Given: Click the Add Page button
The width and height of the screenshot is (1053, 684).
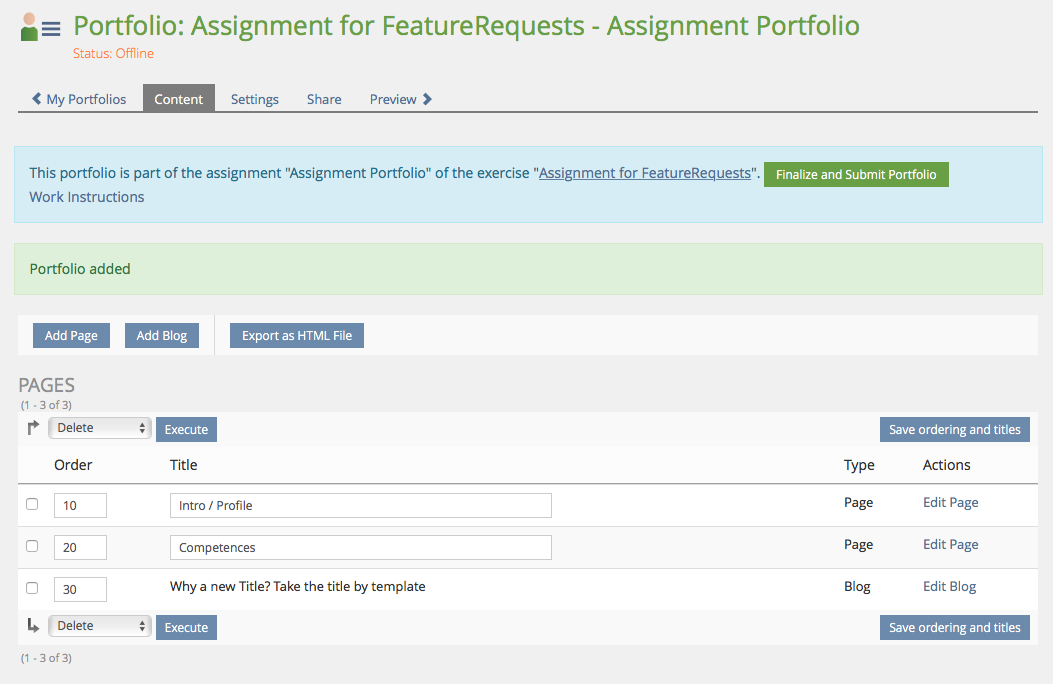Looking at the screenshot, I should click(x=71, y=336).
